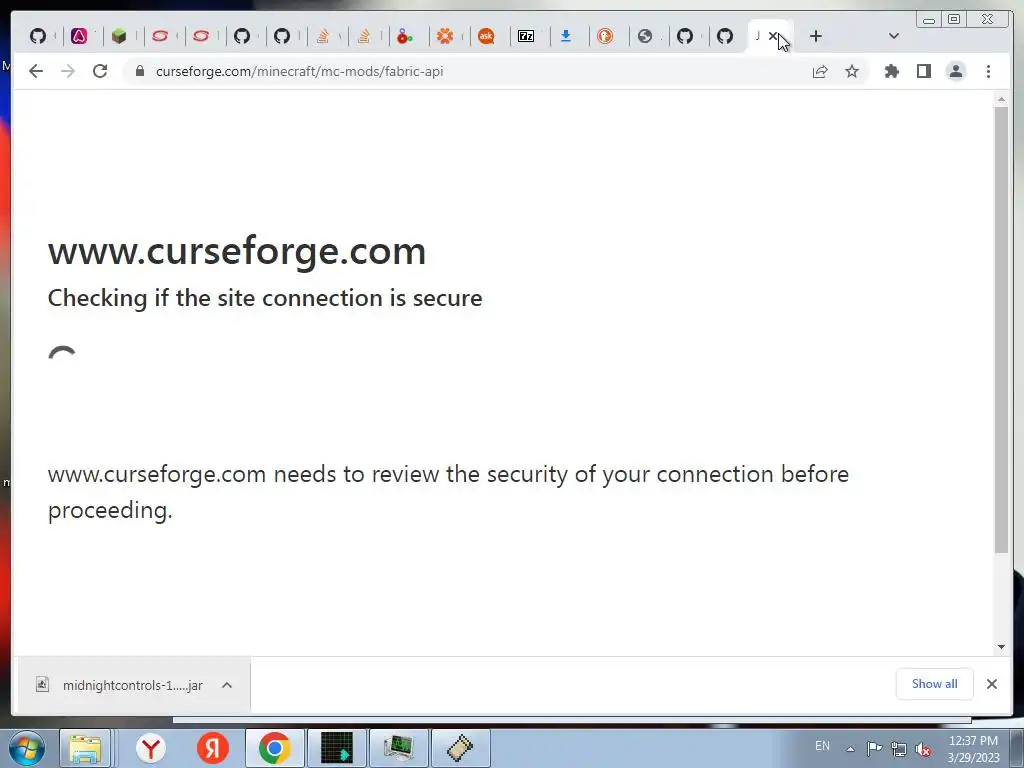Image resolution: width=1024 pixels, height=768 pixels.
Task: Open the gray globe icon tab
Action: click(645, 36)
